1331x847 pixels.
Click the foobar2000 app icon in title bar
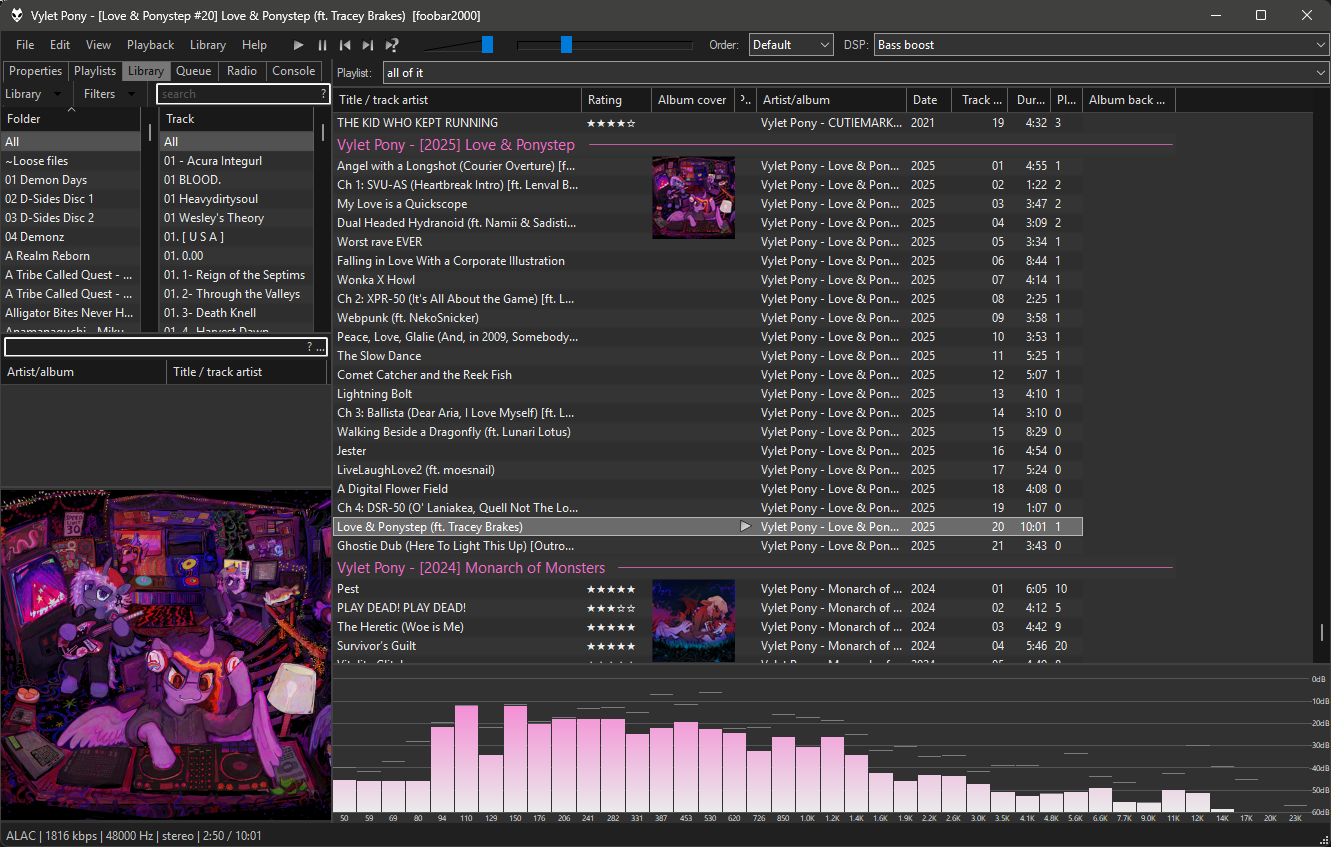point(16,15)
